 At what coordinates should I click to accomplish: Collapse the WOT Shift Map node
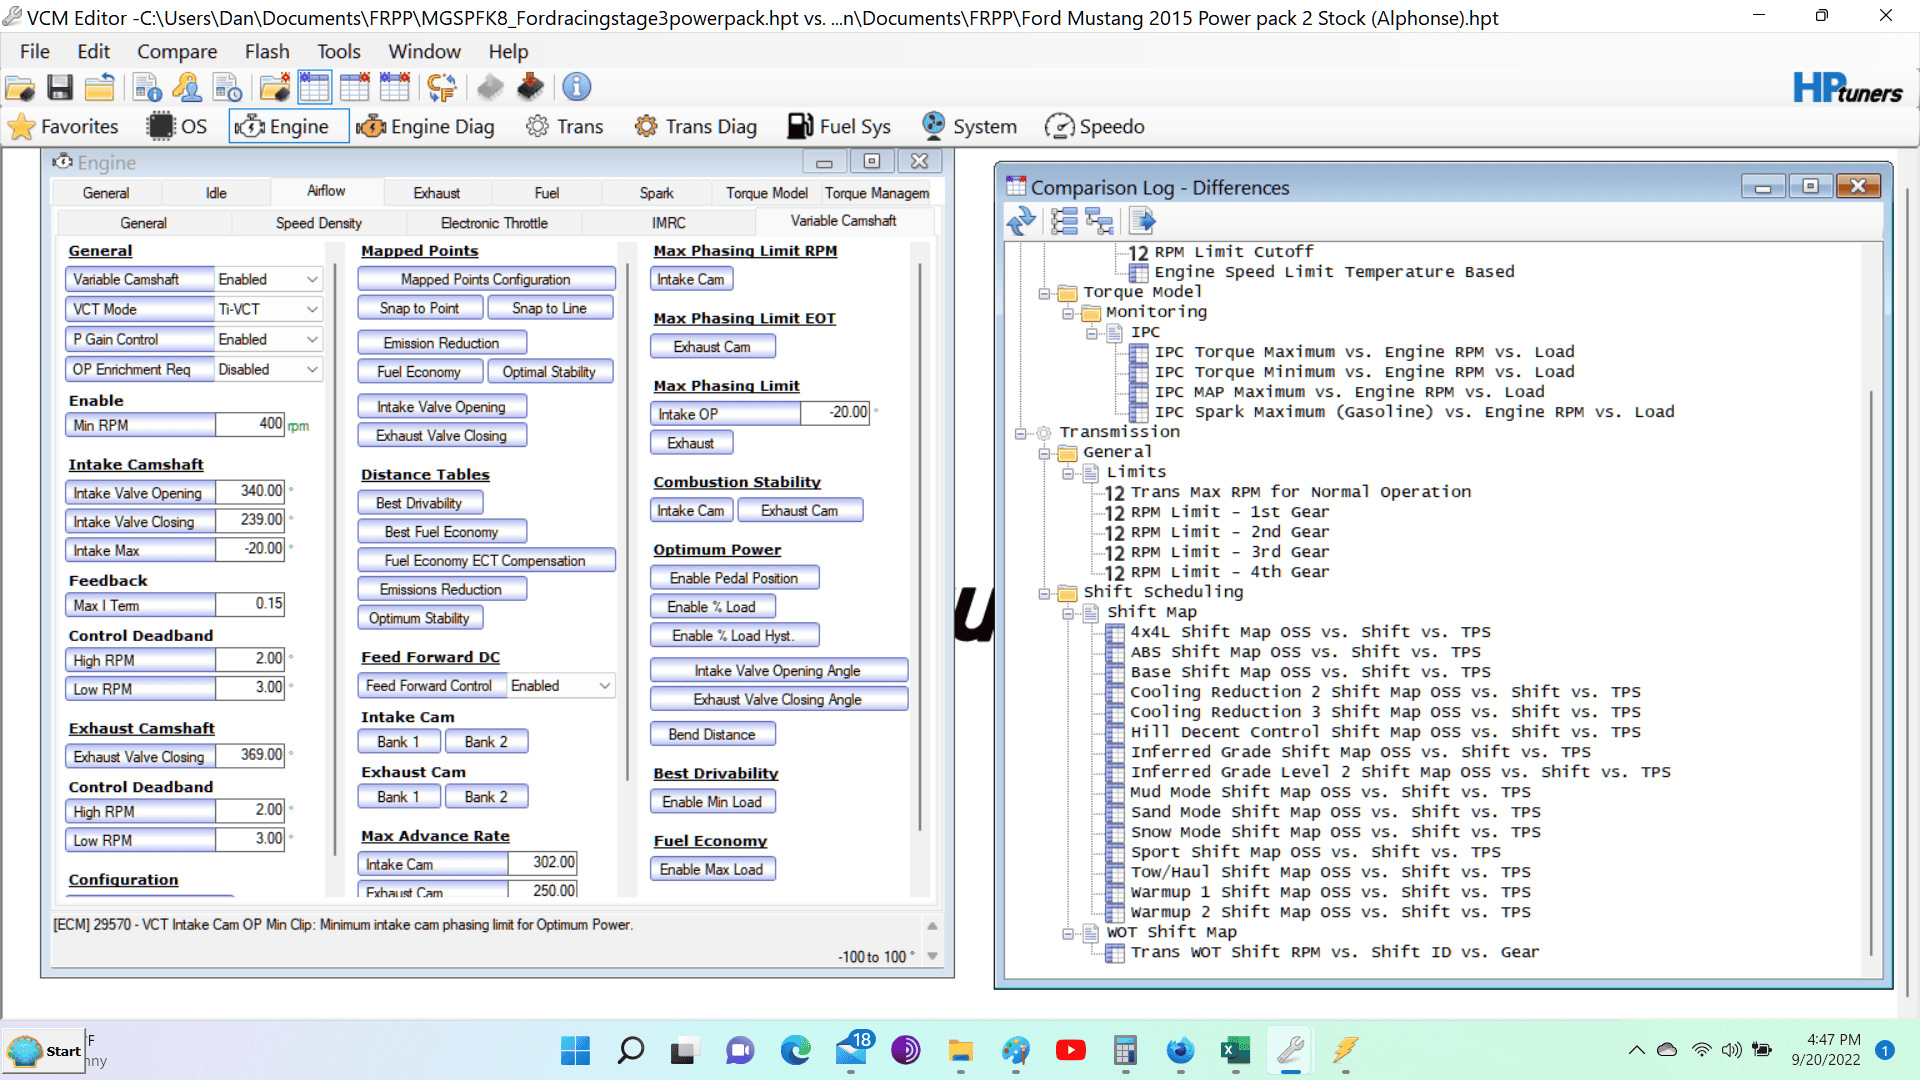click(1068, 933)
